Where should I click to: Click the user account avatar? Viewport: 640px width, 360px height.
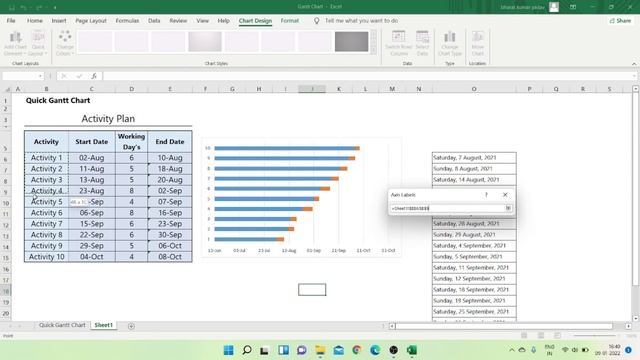pos(554,7)
